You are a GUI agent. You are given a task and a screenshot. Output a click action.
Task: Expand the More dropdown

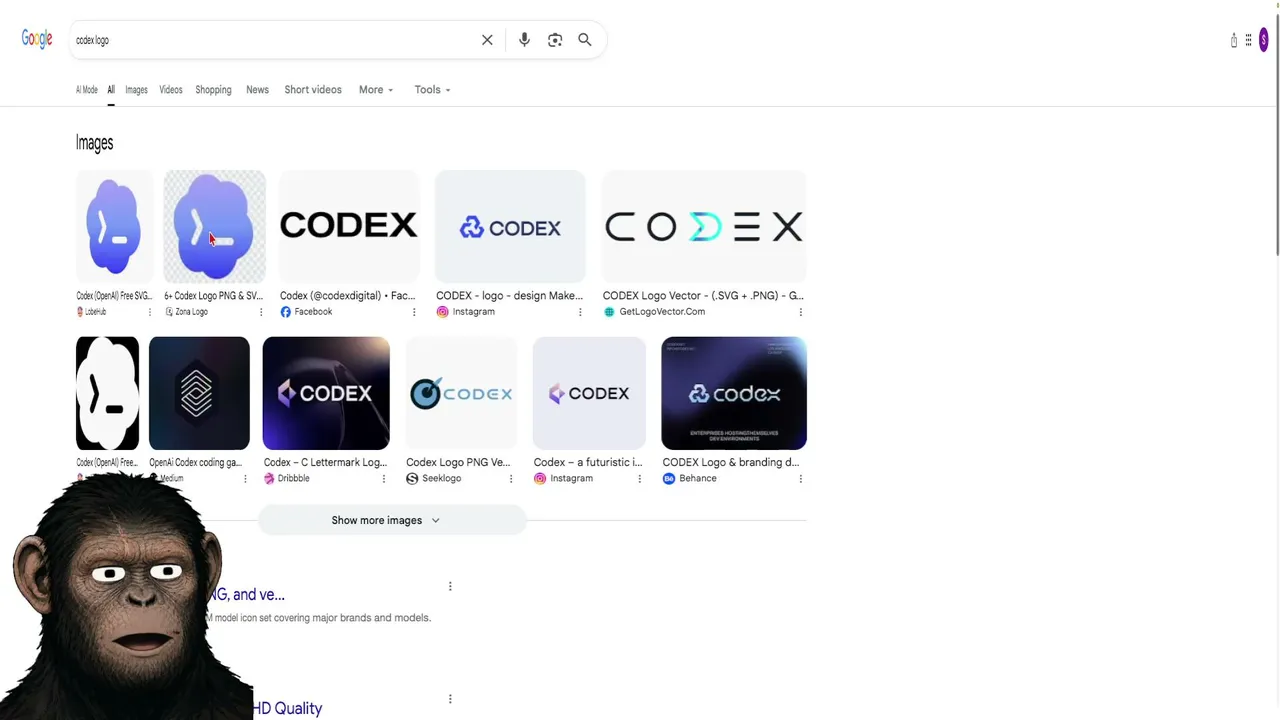point(376,90)
